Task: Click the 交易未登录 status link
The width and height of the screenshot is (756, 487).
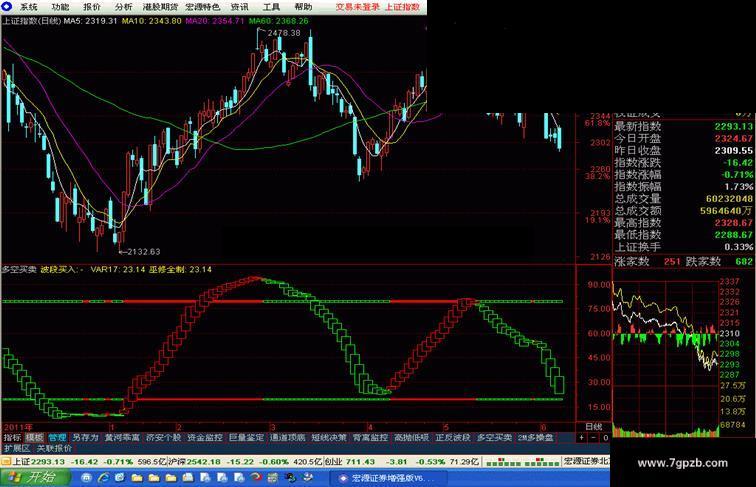Action: [358, 7]
